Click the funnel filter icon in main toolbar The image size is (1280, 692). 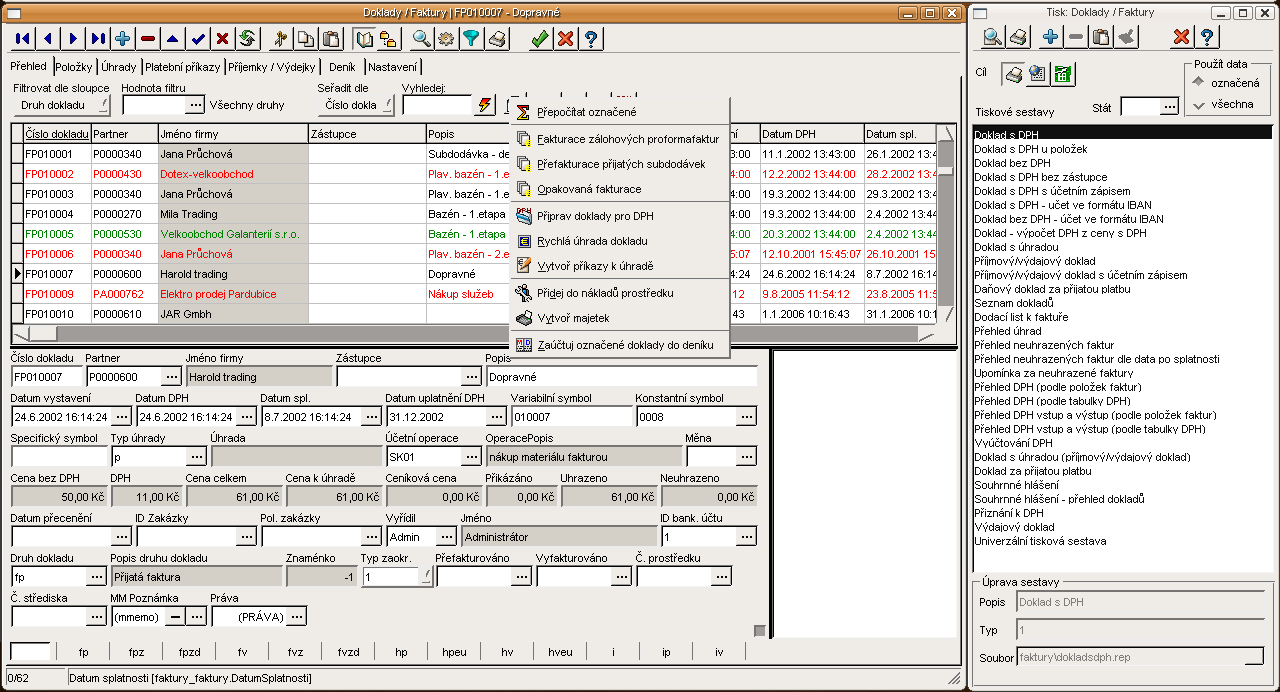pyautogui.click(x=470, y=39)
